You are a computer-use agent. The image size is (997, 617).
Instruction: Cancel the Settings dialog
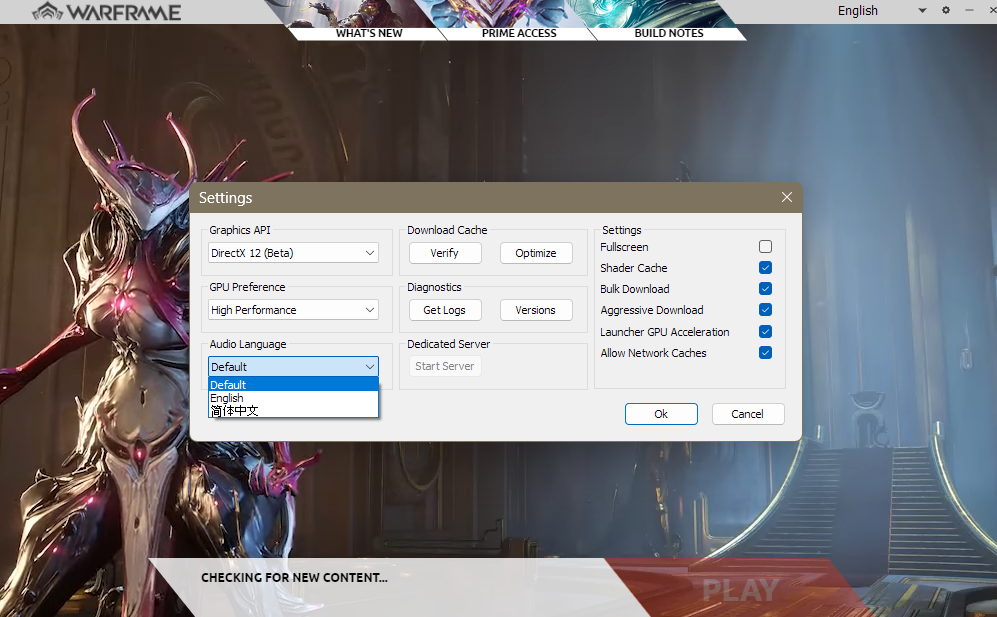748,413
